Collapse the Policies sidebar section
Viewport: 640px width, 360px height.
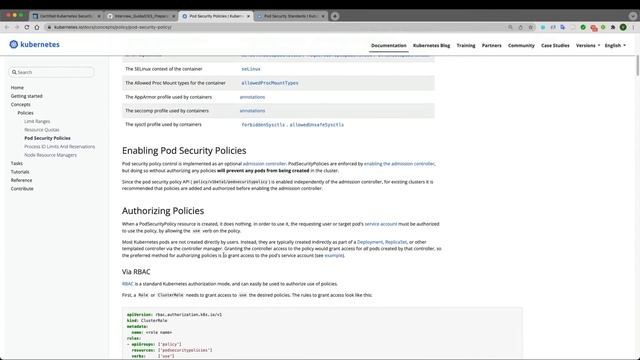click(x=25, y=113)
